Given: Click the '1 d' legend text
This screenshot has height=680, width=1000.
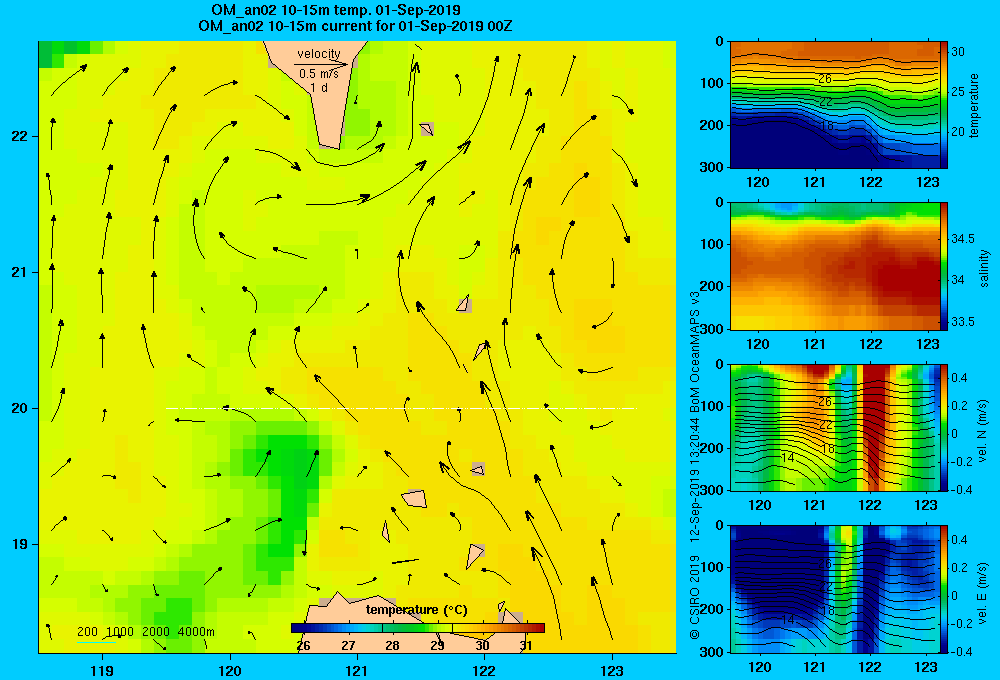Looking at the screenshot, I should (319, 87).
